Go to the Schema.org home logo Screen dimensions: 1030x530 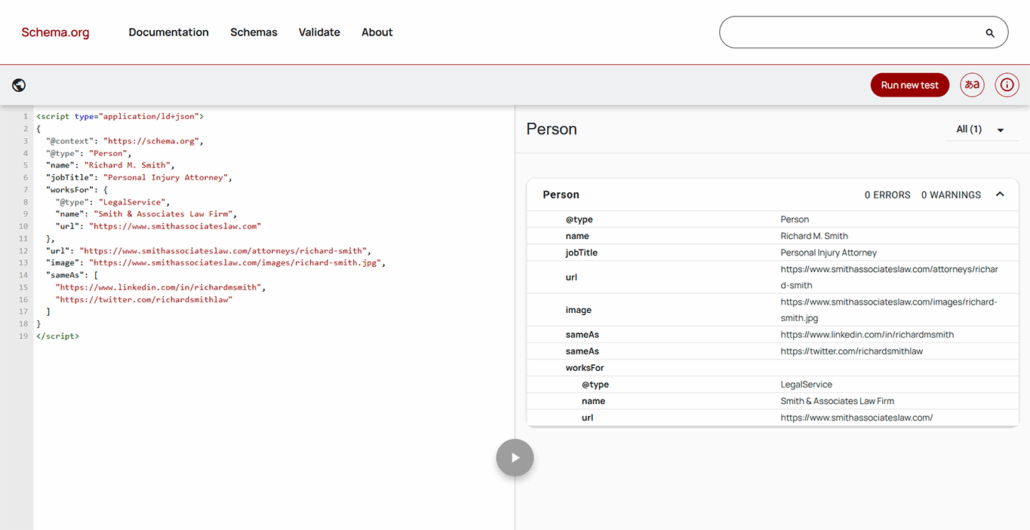(55, 32)
